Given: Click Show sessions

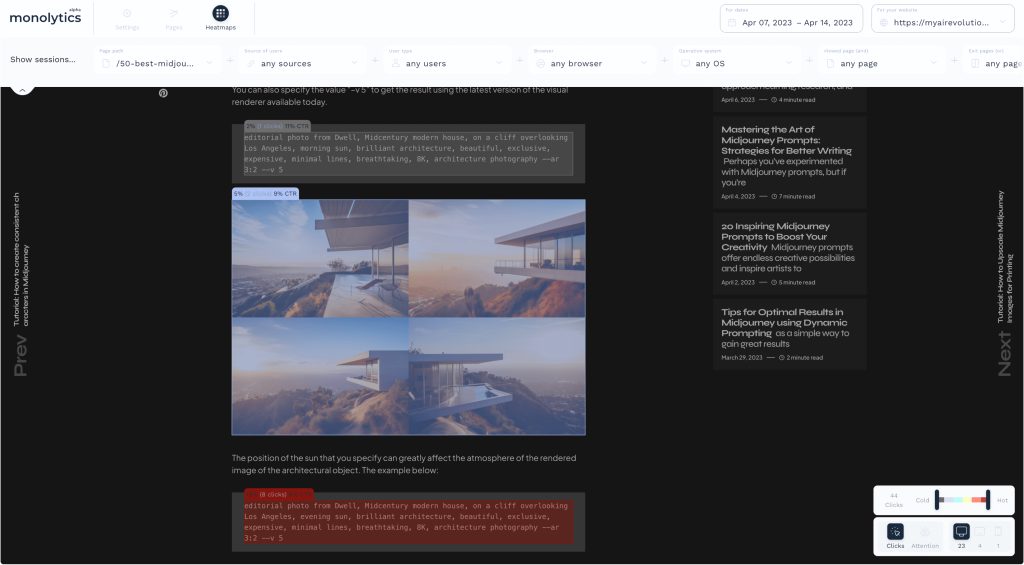Looking at the screenshot, I should pos(43,60).
